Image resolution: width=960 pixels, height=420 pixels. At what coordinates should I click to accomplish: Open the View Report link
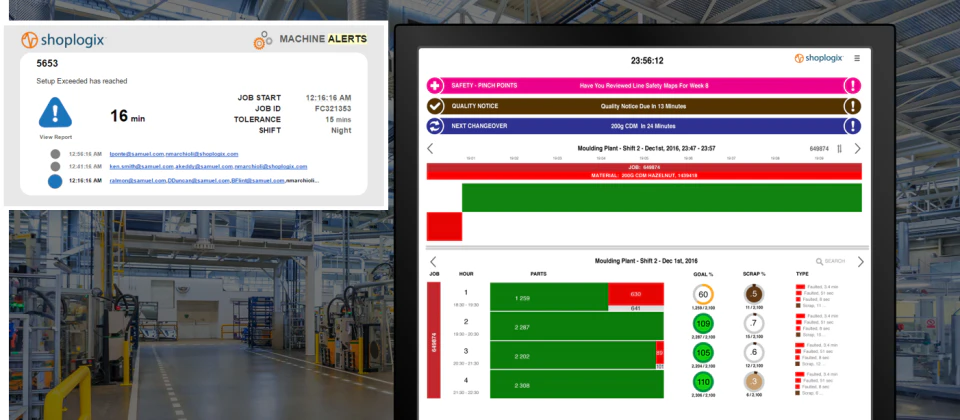pyautogui.click(x=55, y=137)
